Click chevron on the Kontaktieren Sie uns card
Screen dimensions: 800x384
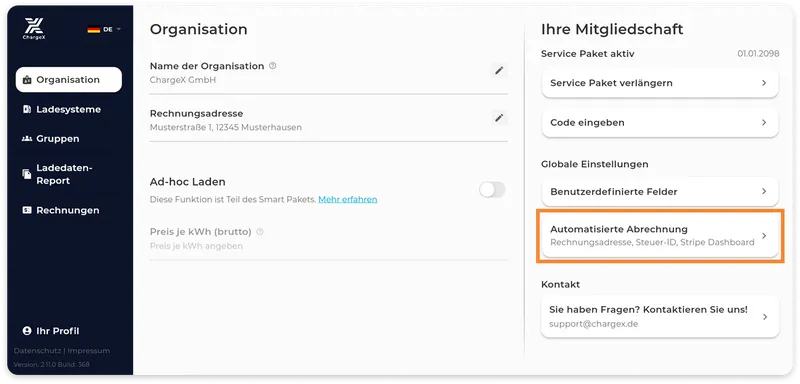tap(764, 317)
